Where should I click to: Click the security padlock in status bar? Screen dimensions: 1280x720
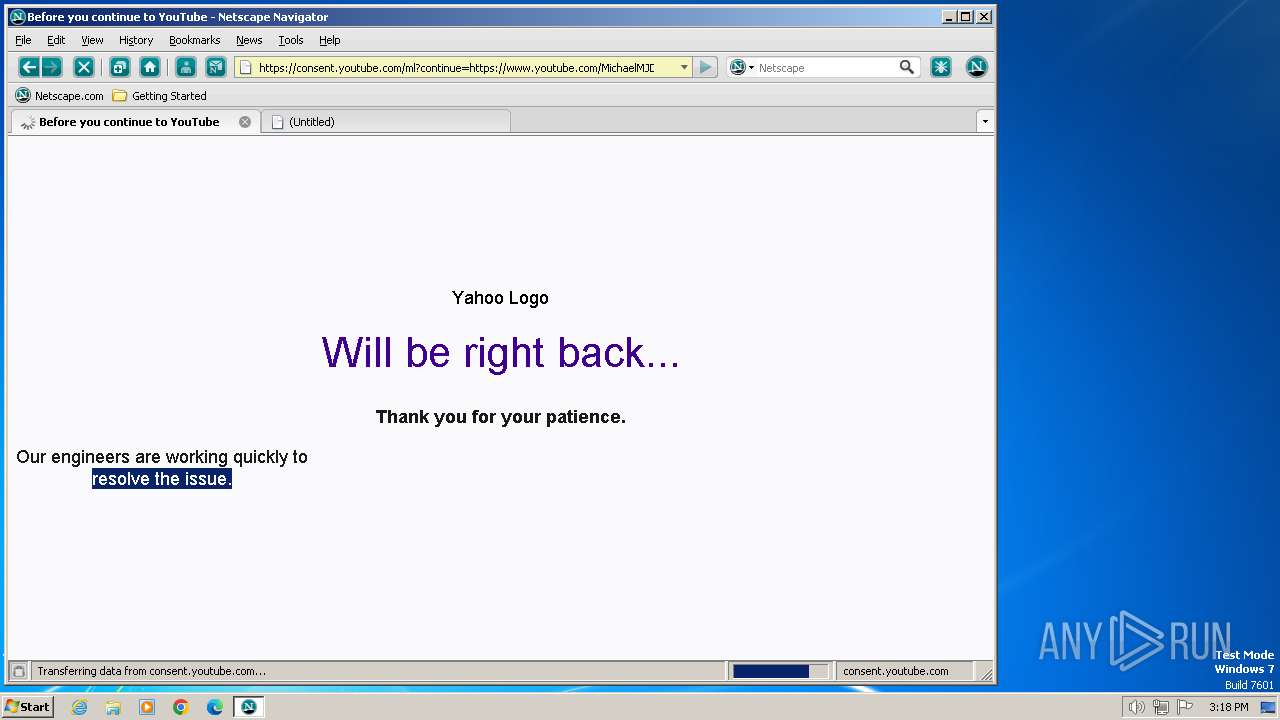coord(18,671)
